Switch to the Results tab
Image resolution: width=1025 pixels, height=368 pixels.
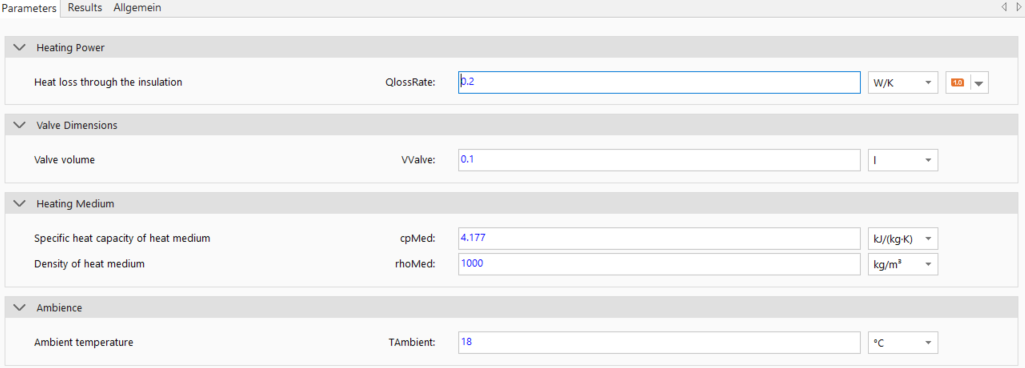click(85, 8)
